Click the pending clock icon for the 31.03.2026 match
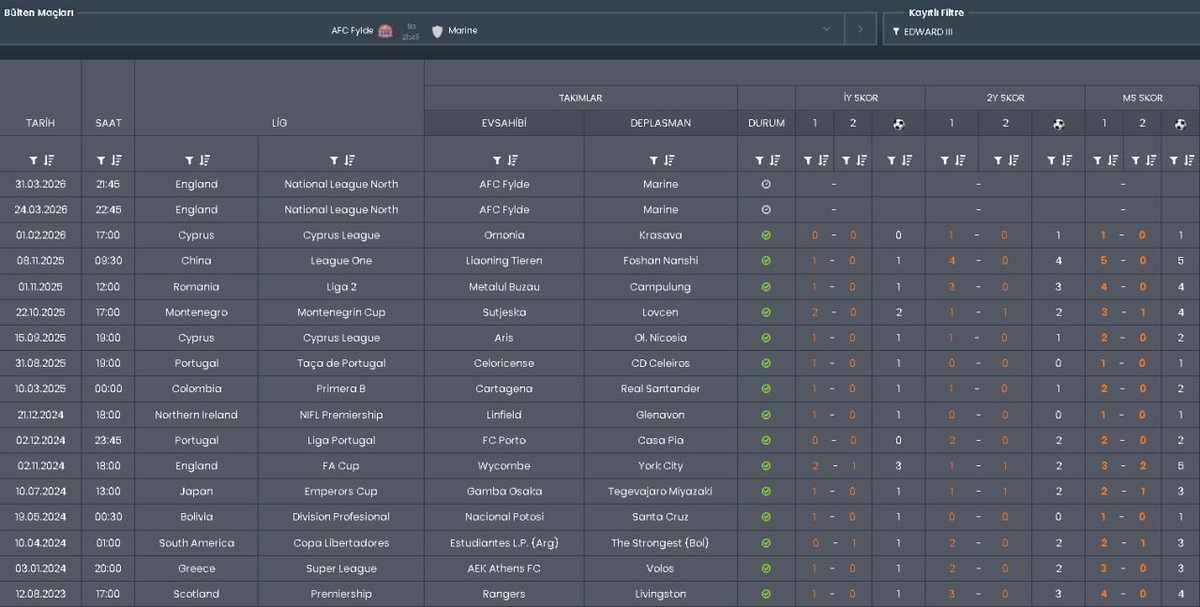1200x607 pixels. [x=767, y=184]
